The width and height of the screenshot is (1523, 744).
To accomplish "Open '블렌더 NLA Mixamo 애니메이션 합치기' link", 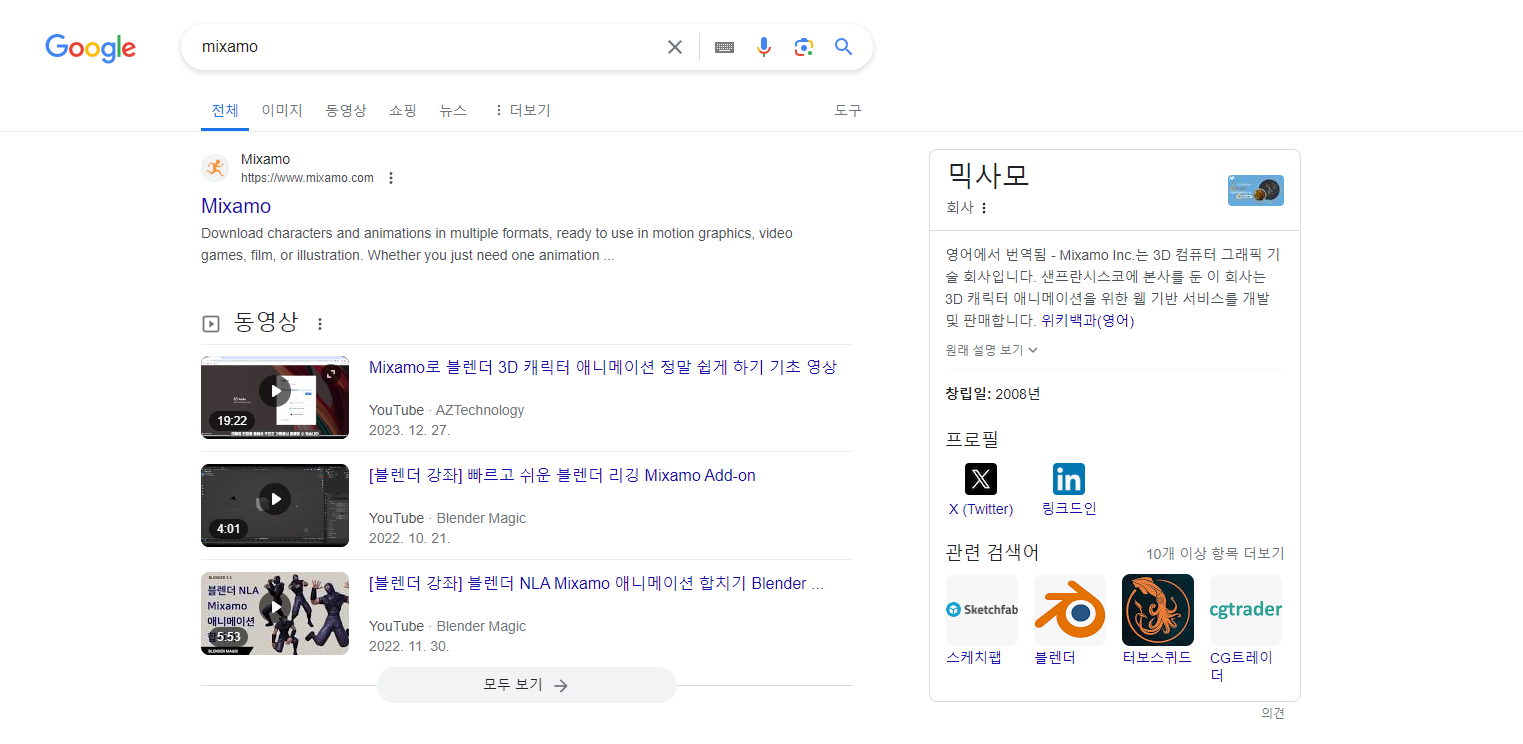I will [x=596, y=583].
